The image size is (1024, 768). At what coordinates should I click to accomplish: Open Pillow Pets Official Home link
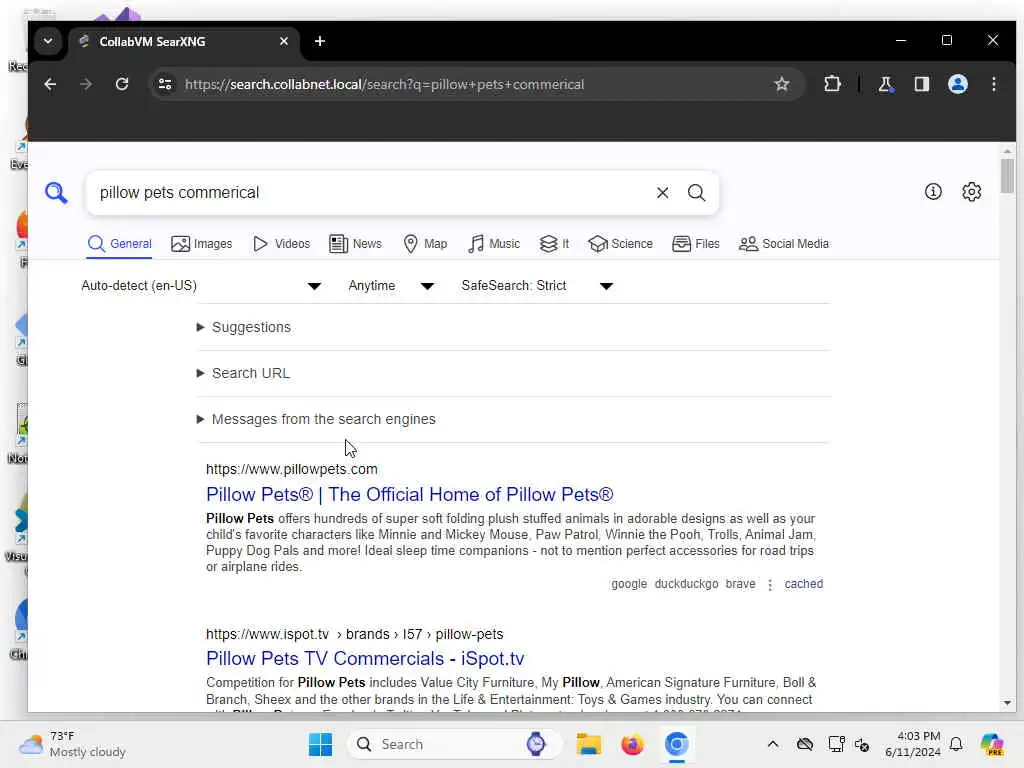click(409, 494)
